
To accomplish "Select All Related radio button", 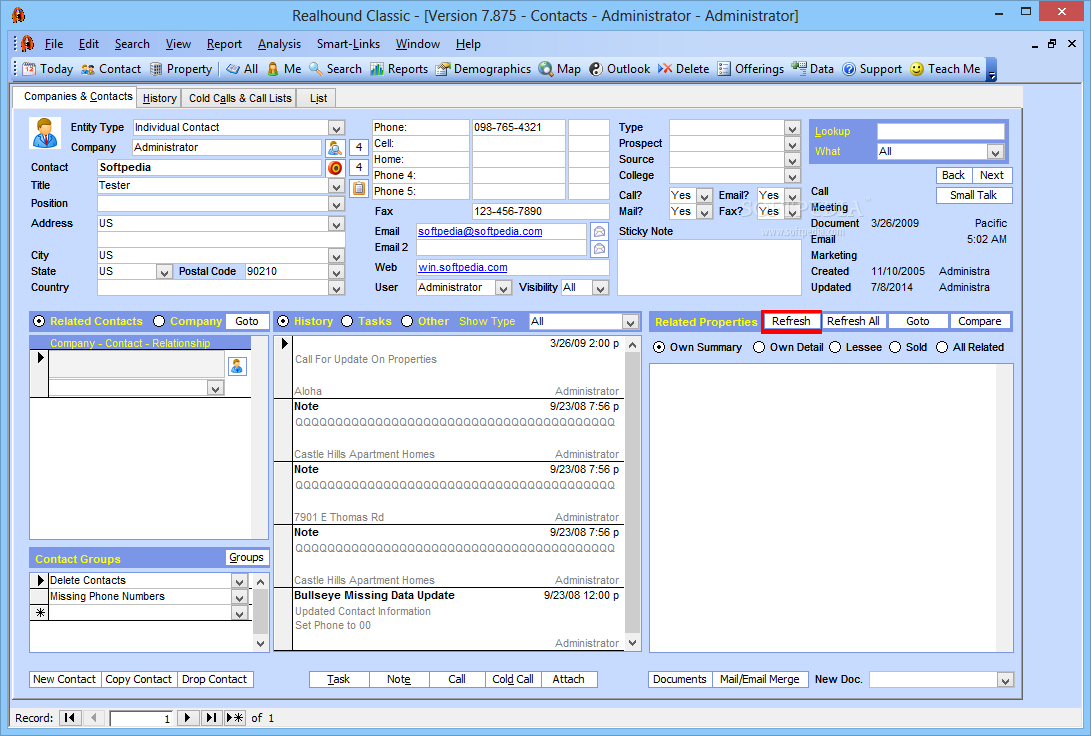I will coord(942,347).
